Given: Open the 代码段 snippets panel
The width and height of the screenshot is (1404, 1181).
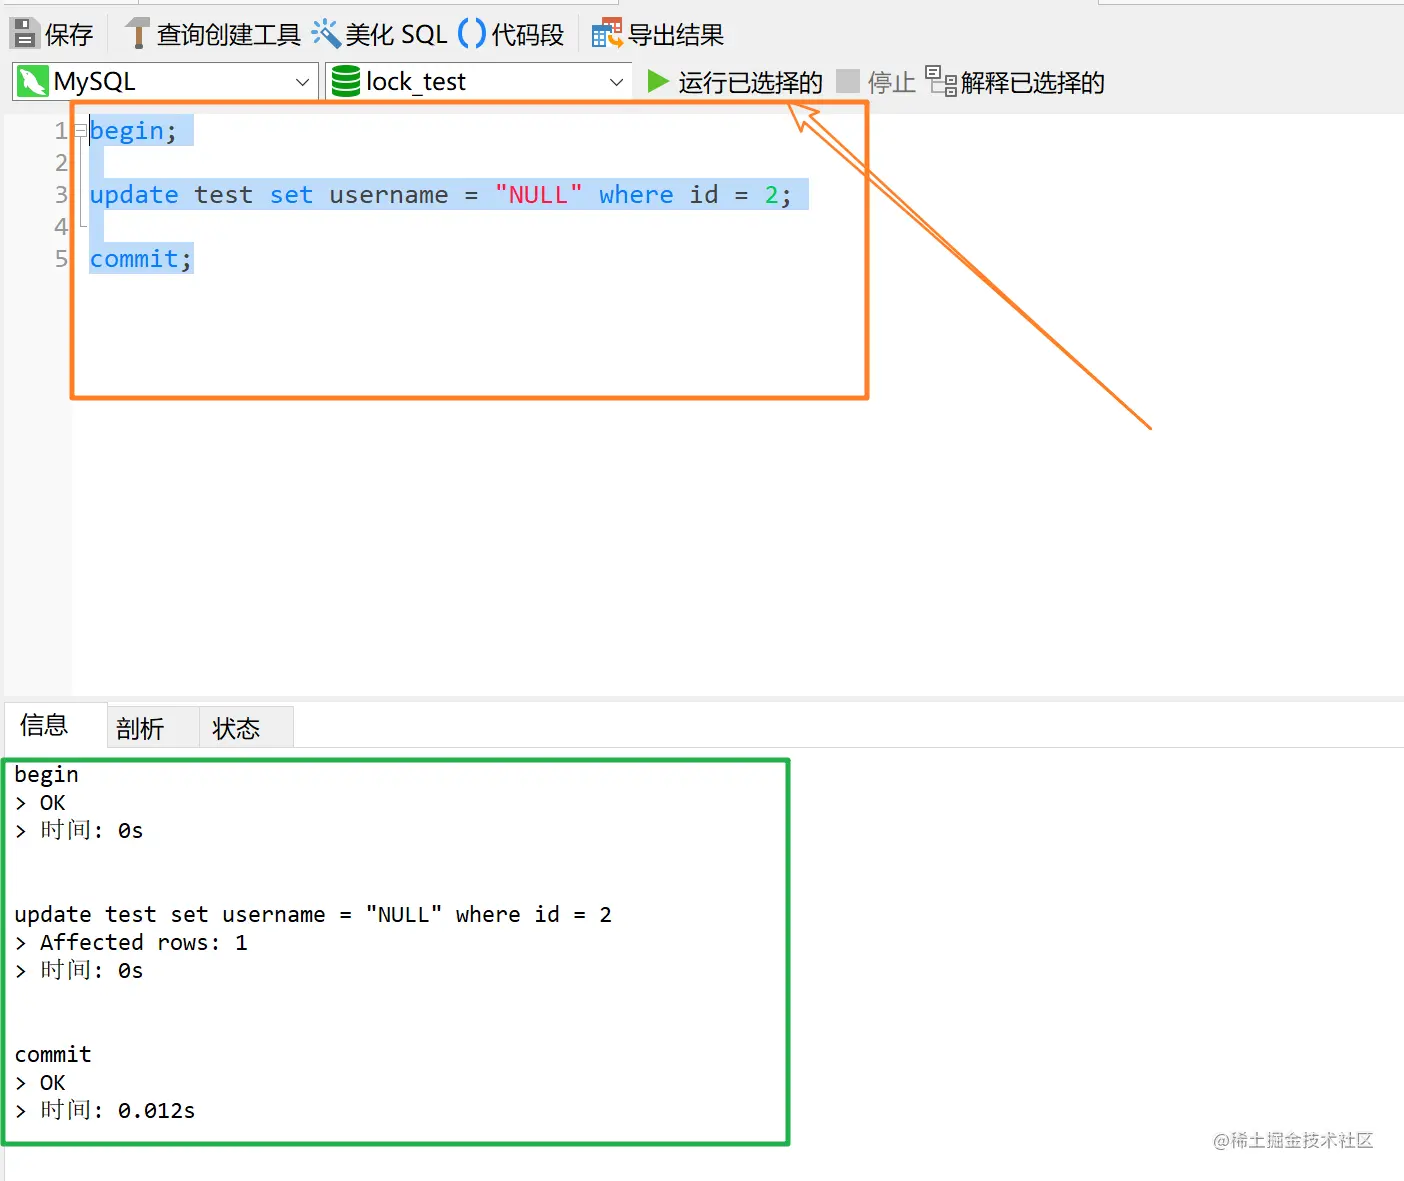Looking at the screenshot, I should point(528,35).
